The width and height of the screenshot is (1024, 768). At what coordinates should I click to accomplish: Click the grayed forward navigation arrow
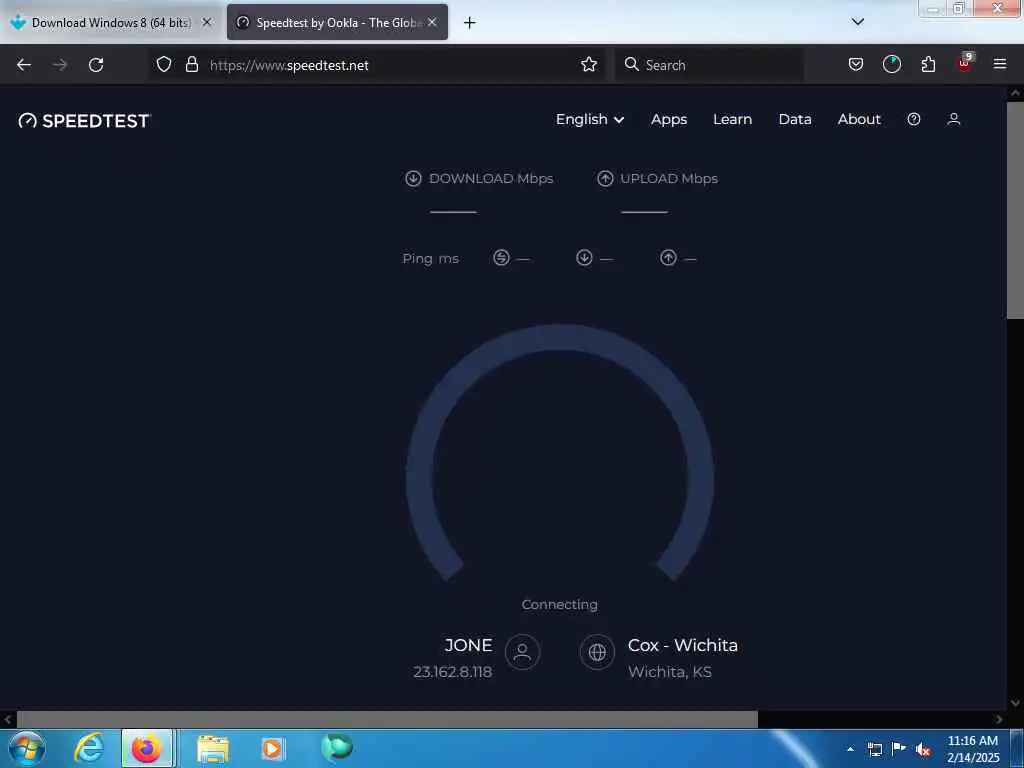[x=60, y=65]
